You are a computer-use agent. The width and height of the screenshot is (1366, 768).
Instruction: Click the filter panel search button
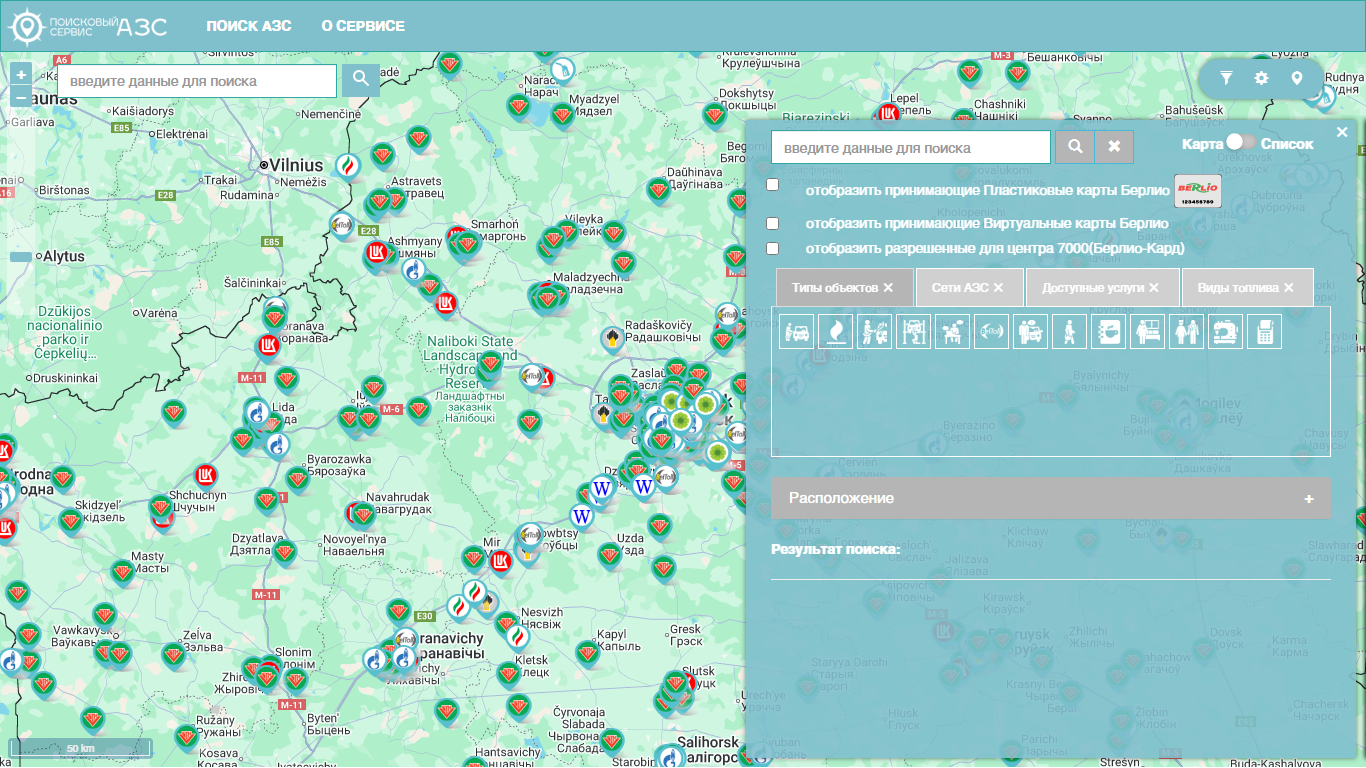tap(1075, 147)
